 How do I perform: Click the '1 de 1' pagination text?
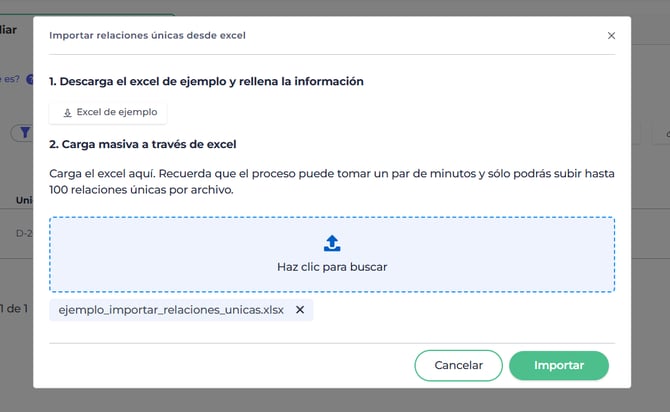point(16,308)
